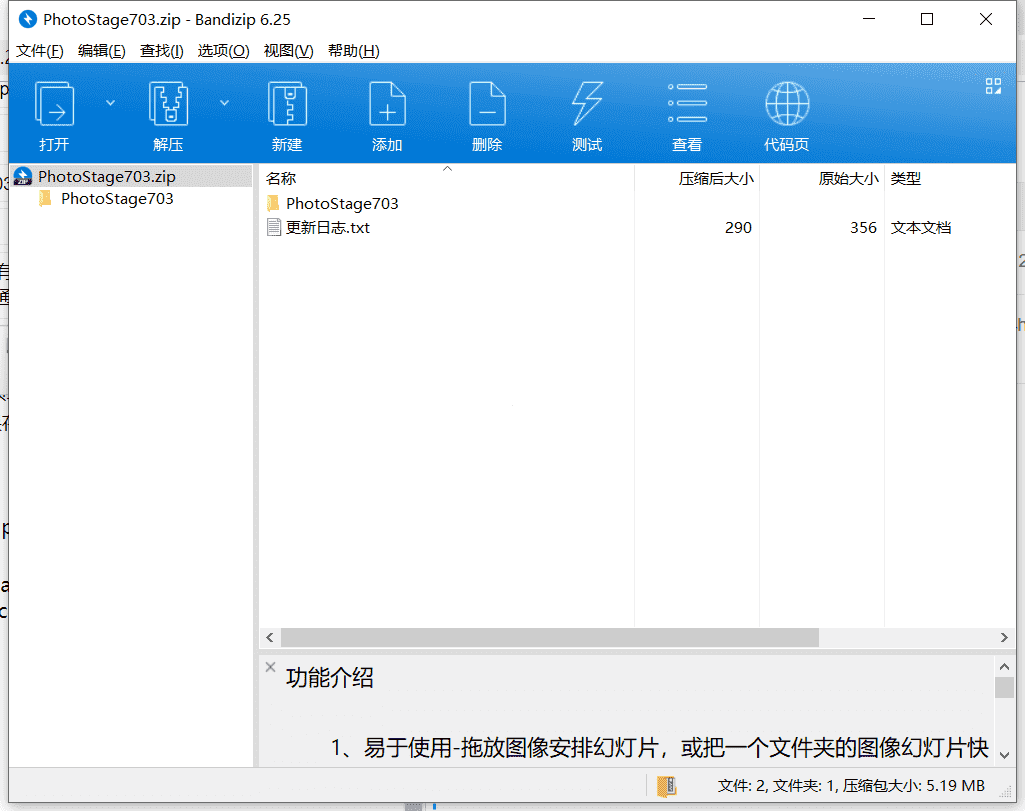
Task: Click comment panel scroll up arrow
Action: tap(1004, 667)
